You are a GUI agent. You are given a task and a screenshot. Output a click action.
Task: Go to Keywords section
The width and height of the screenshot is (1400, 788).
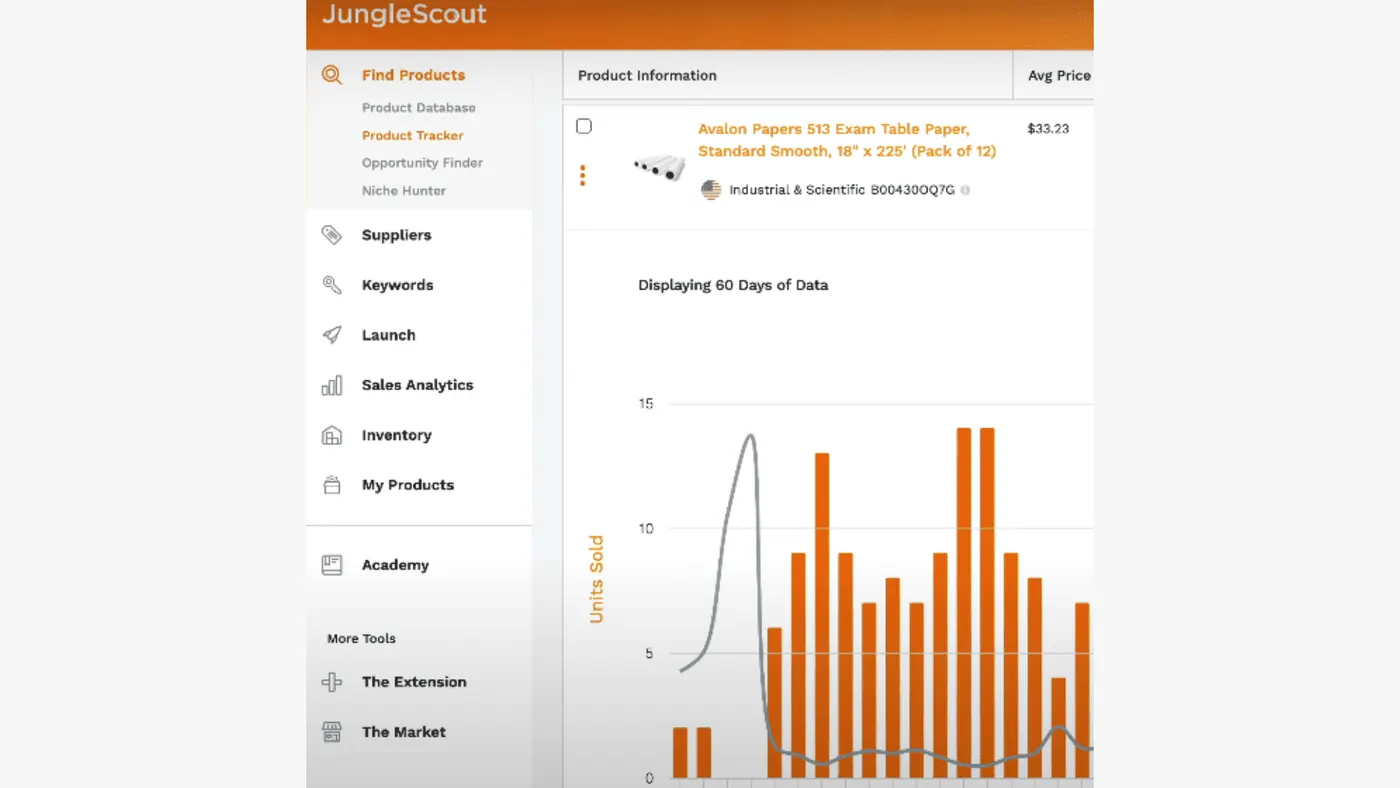tap(397, 285)
